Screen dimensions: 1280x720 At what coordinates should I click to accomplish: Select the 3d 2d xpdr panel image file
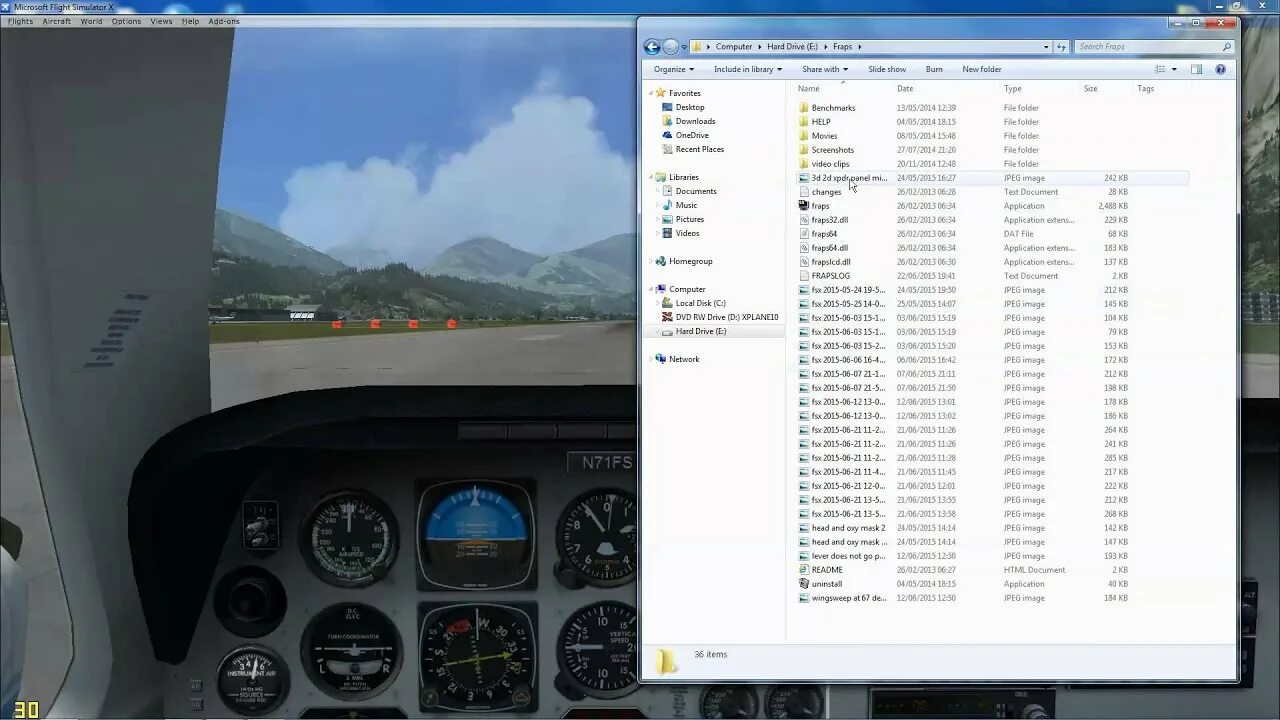point(849,177)
